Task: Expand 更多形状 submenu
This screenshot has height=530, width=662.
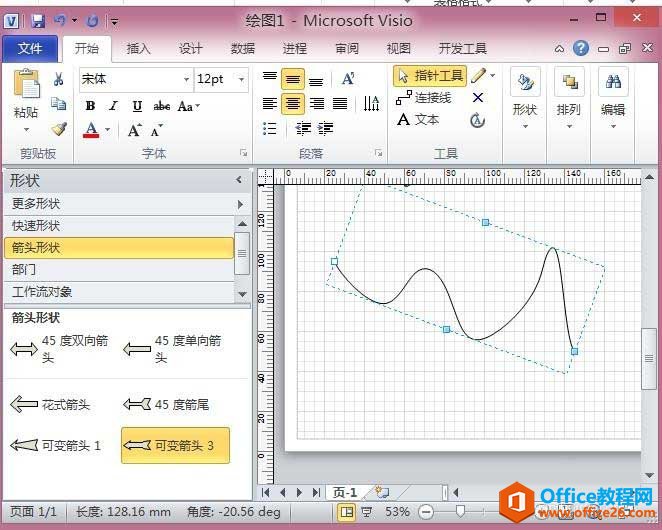Action: (x=126, y=204)
